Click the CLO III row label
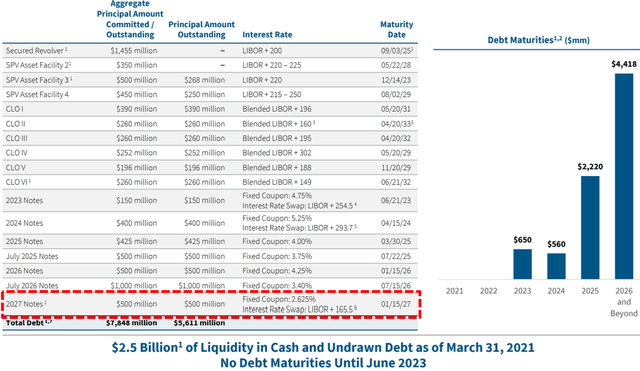The width and height of the screenshot is (640, 371). 16,138
